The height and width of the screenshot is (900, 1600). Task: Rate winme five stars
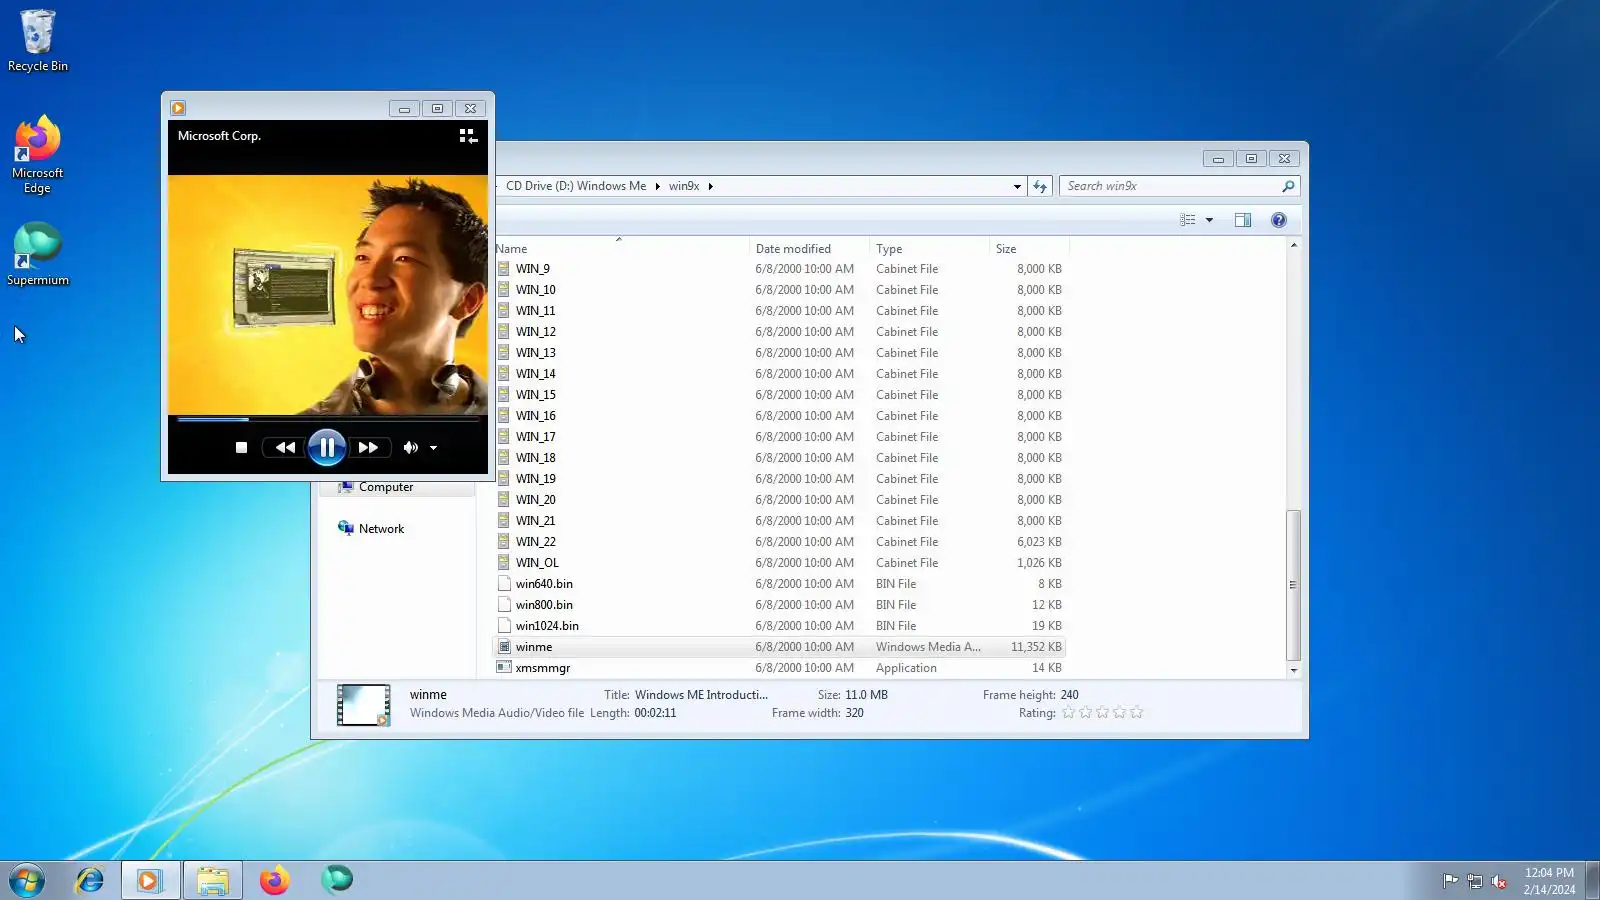pos(1136,713)
